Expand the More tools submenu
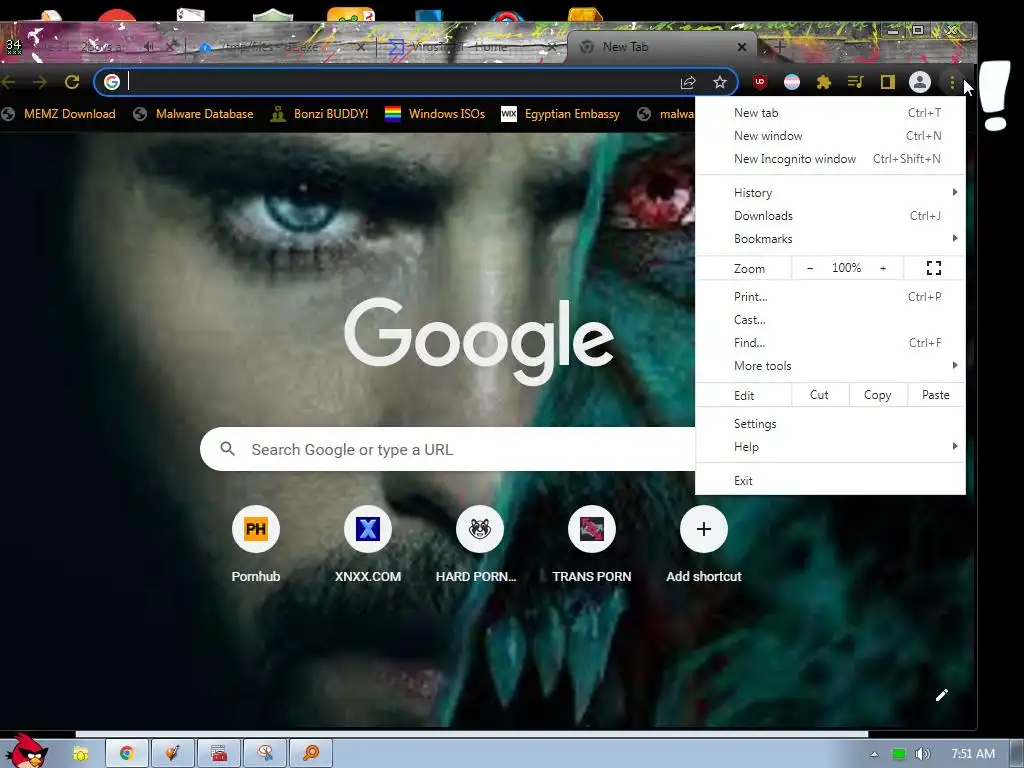 click(x=830, y=366)
